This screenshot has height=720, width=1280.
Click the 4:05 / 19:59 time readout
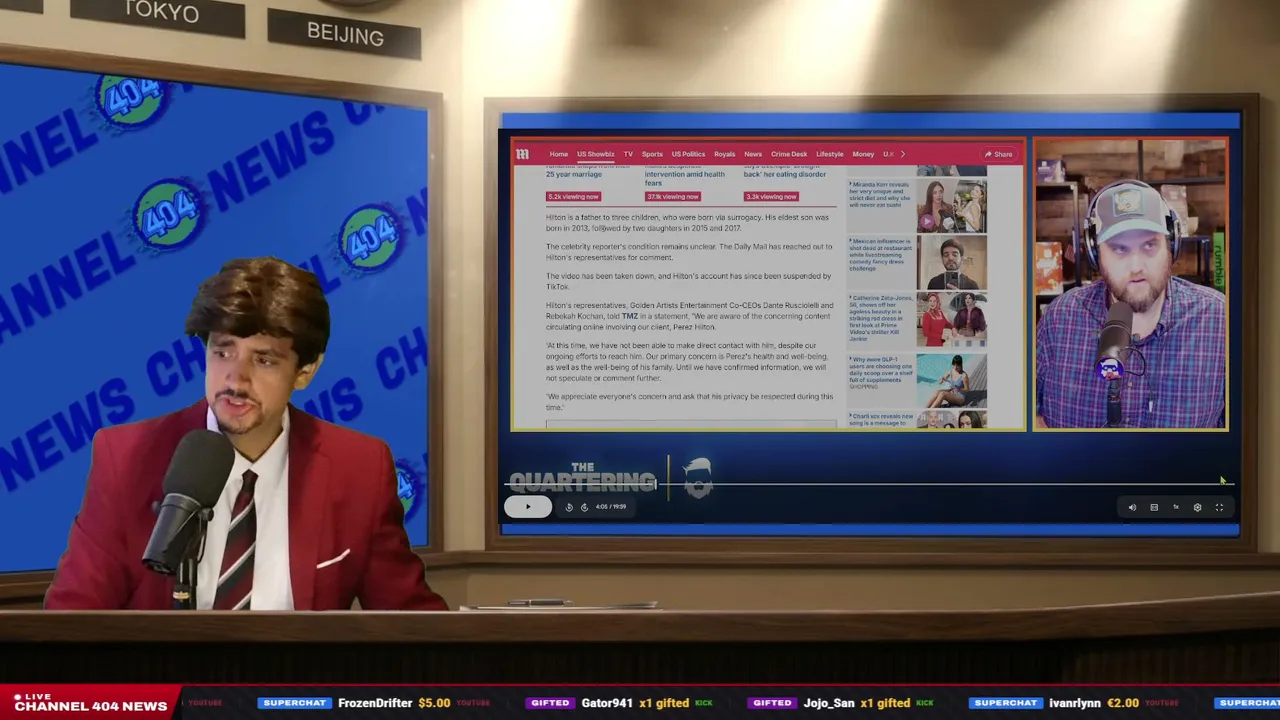pos(611,507)
